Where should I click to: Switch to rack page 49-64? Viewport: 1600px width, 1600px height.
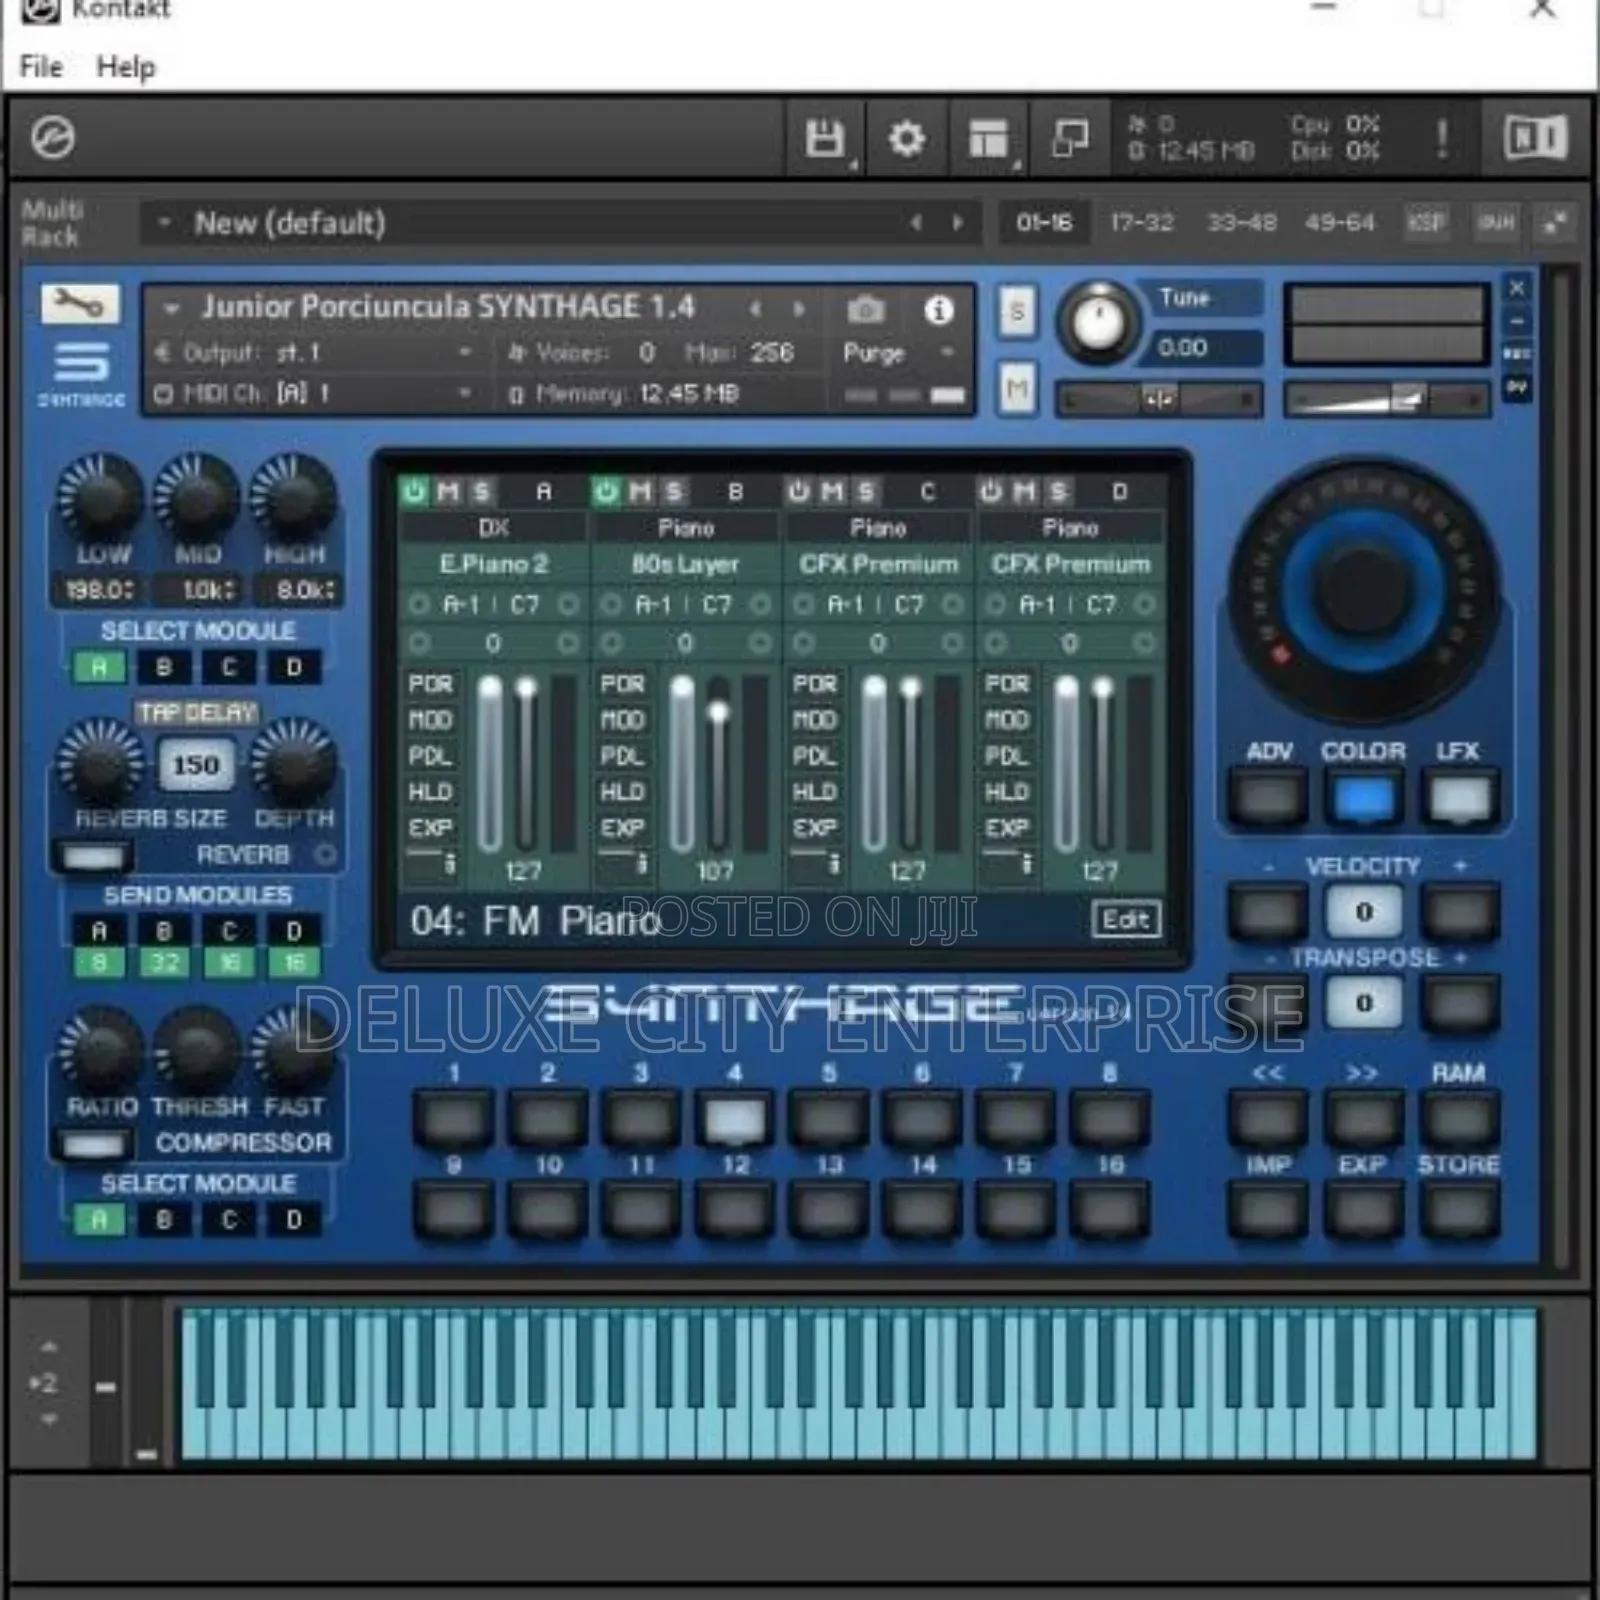1340,222
